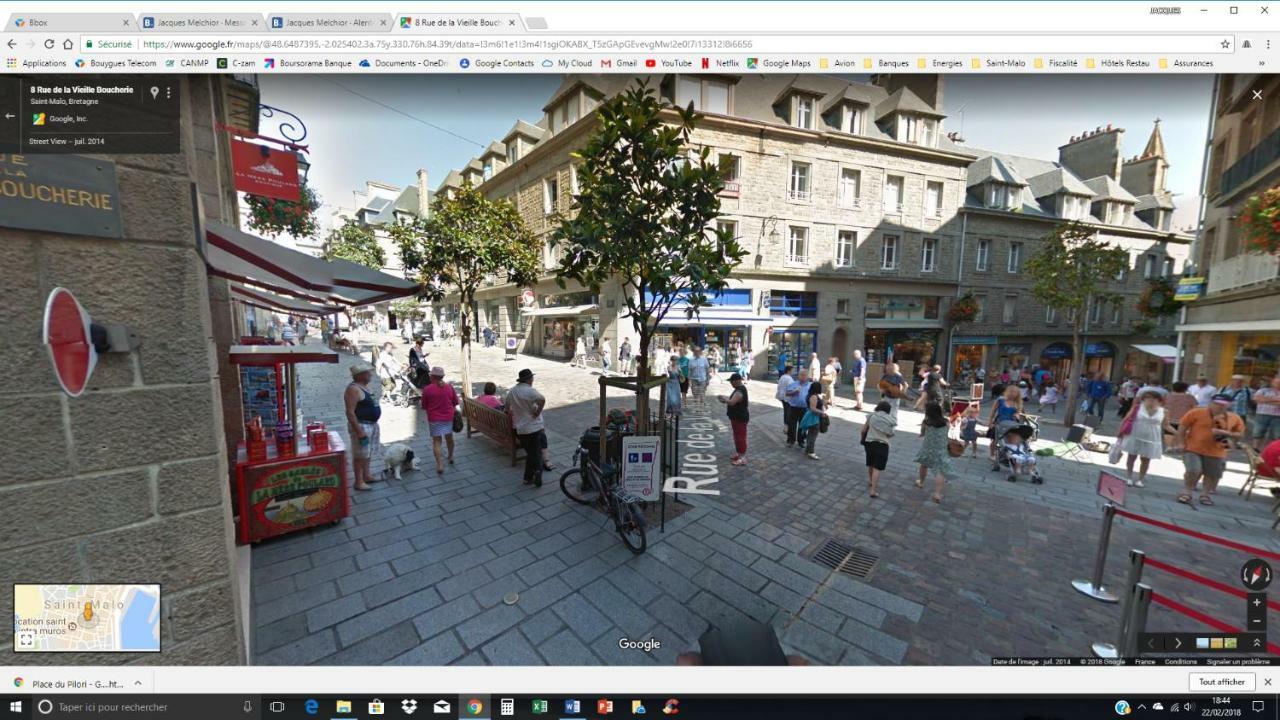Open the Saint-Malo minimap
The width and height of the screenshot is (1280, 720).
click(87, 617)
